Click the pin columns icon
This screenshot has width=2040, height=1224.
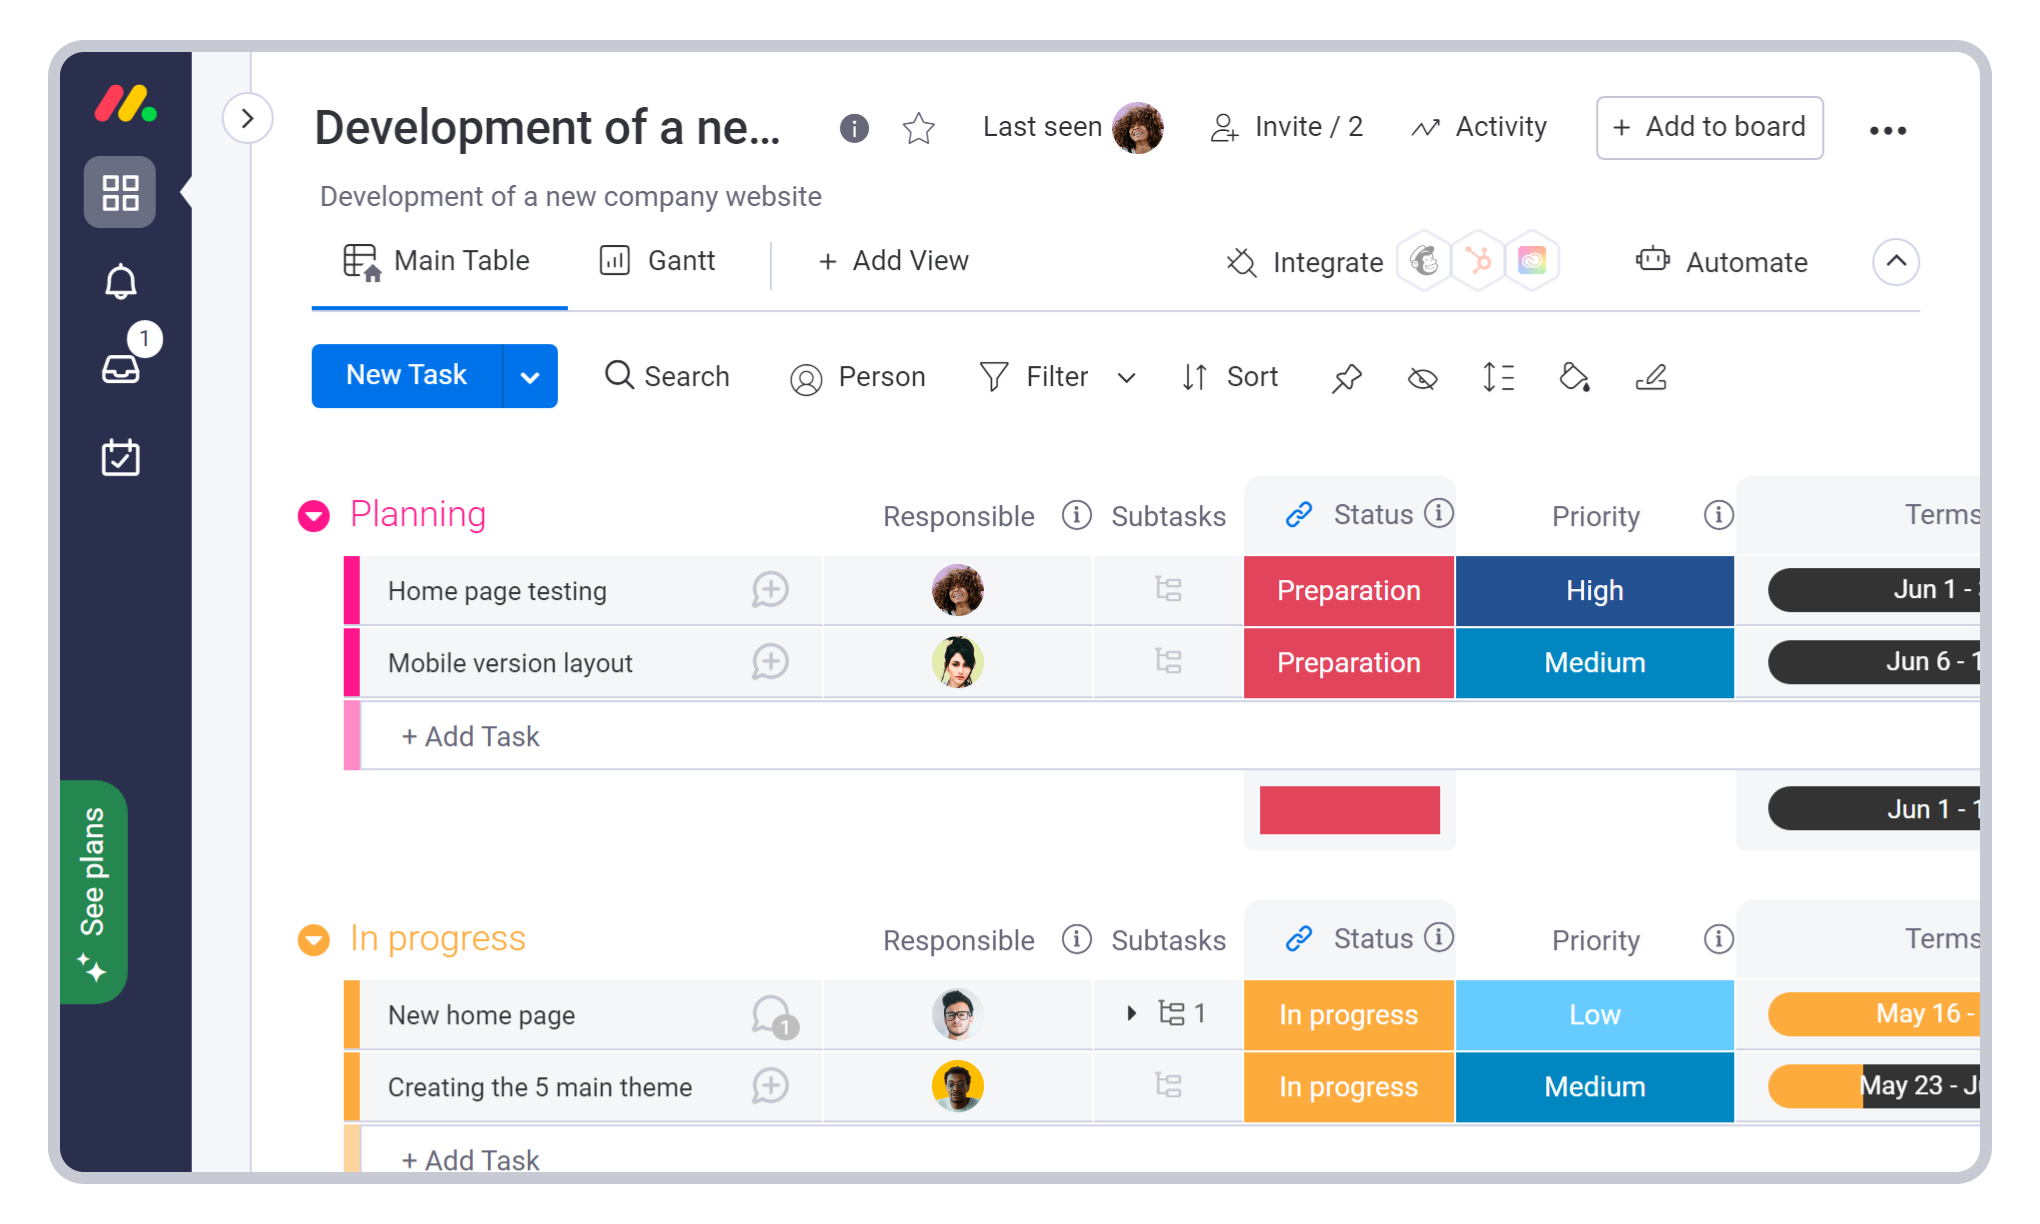tap(1347, 378)
